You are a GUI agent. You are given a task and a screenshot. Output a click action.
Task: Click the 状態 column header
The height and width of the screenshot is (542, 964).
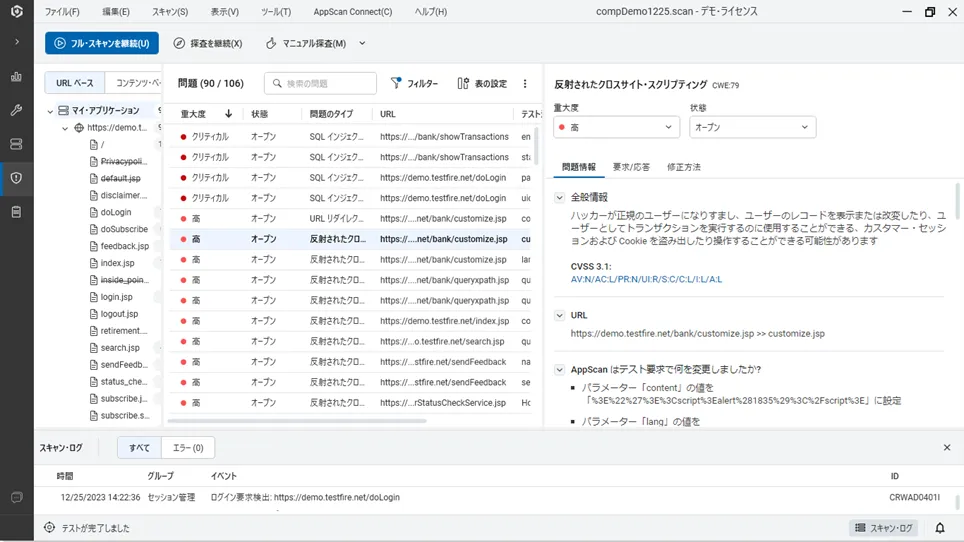click(x=259, y=114)
